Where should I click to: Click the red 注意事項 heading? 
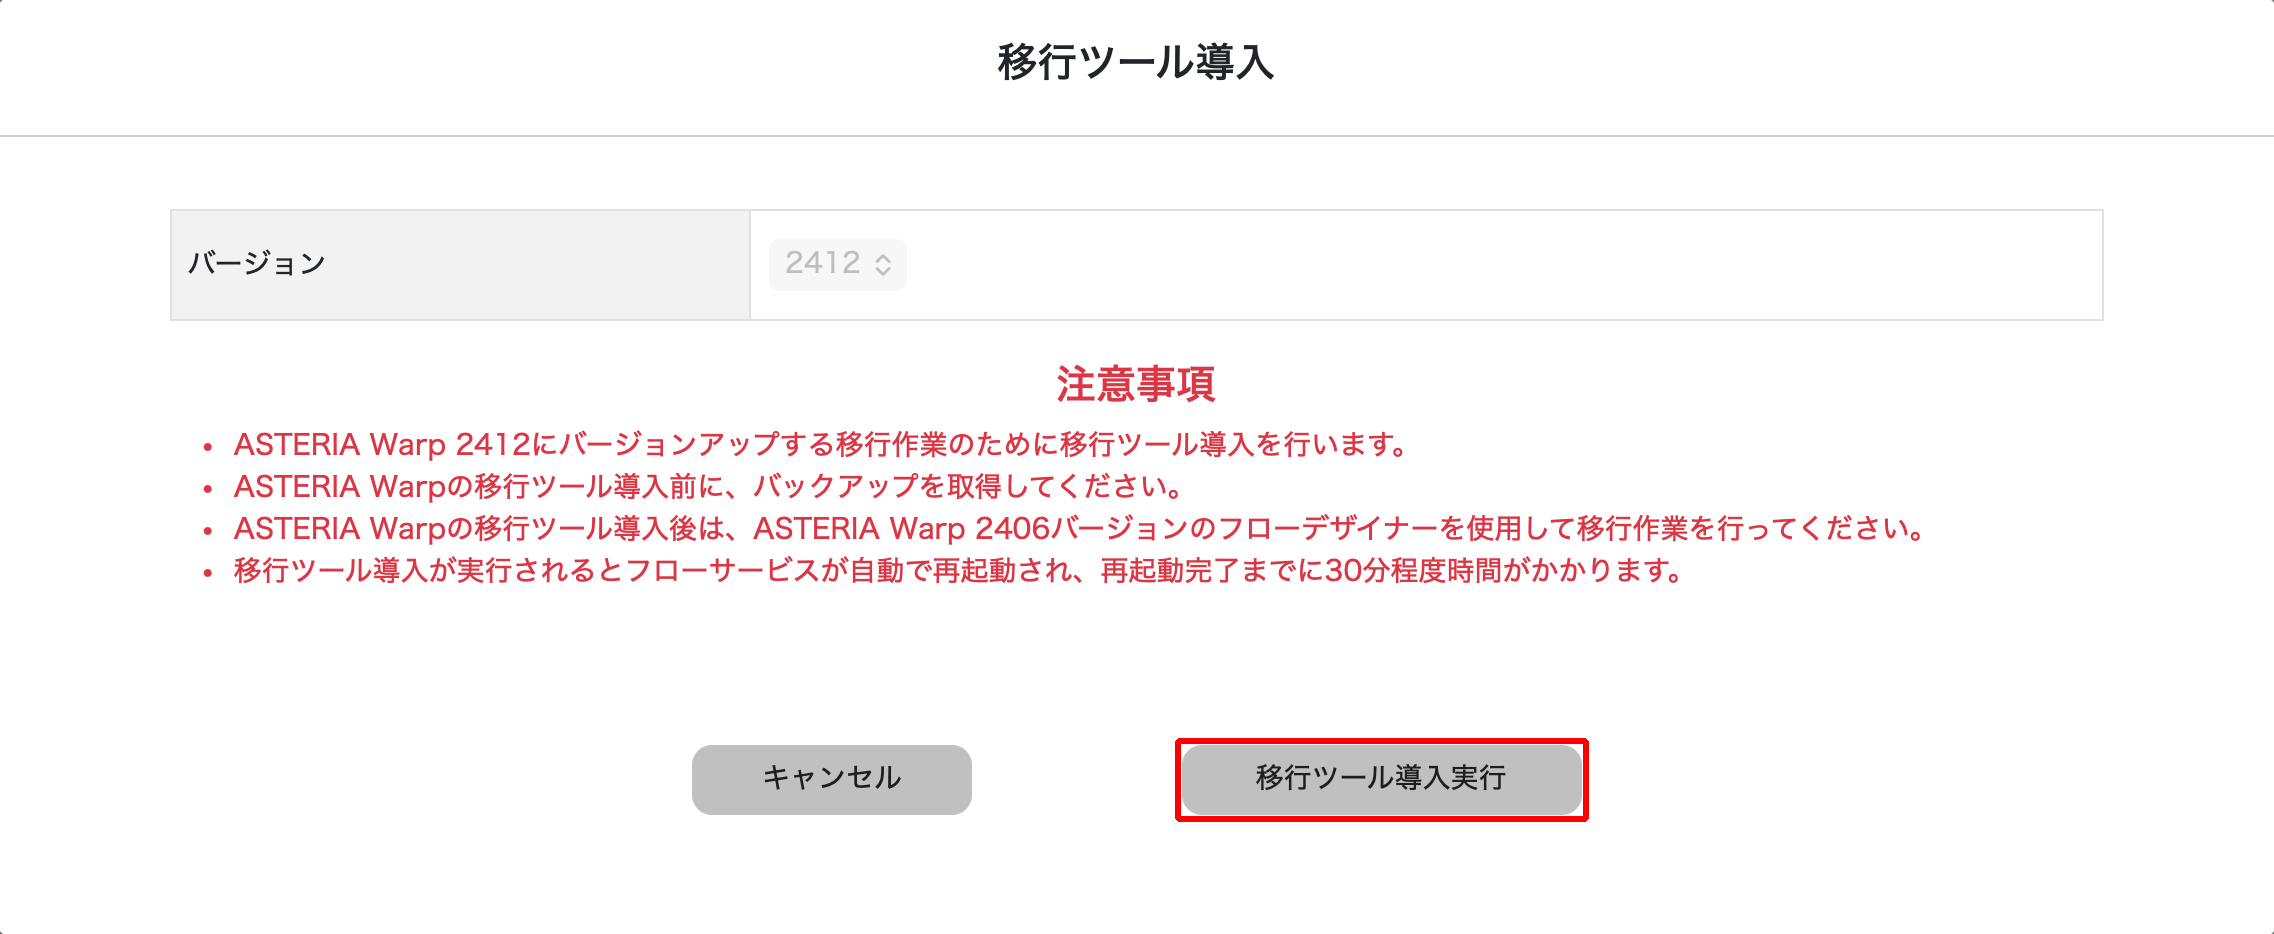click(x=1136, y=384)
